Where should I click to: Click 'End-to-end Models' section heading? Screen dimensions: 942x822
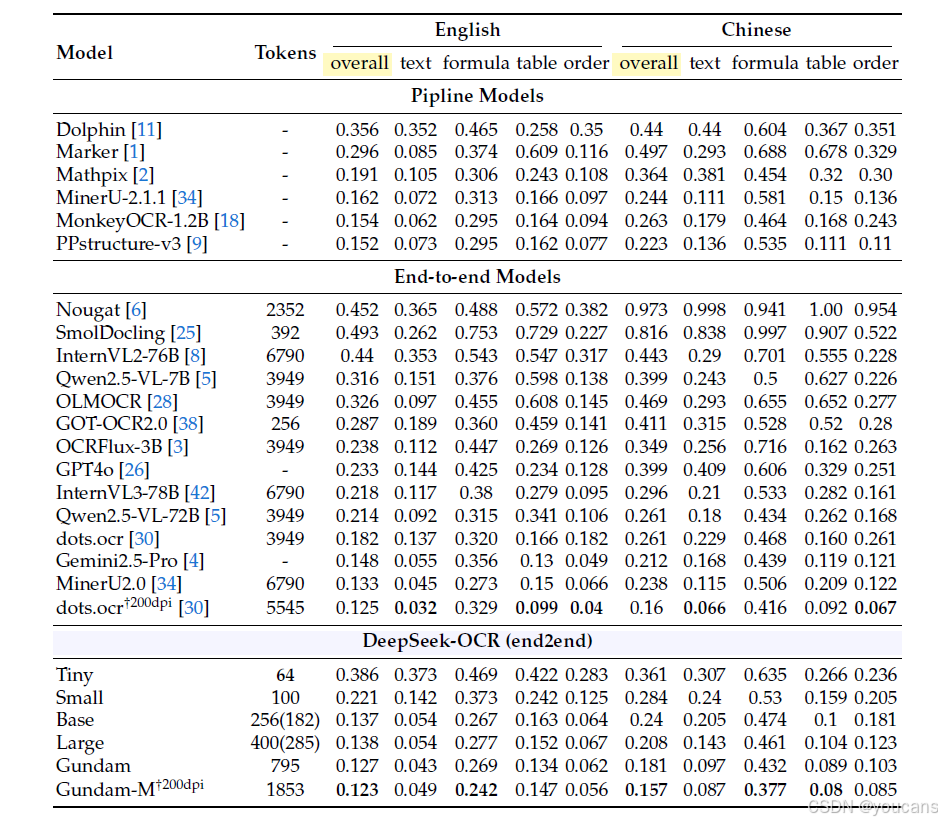(477, 277)
